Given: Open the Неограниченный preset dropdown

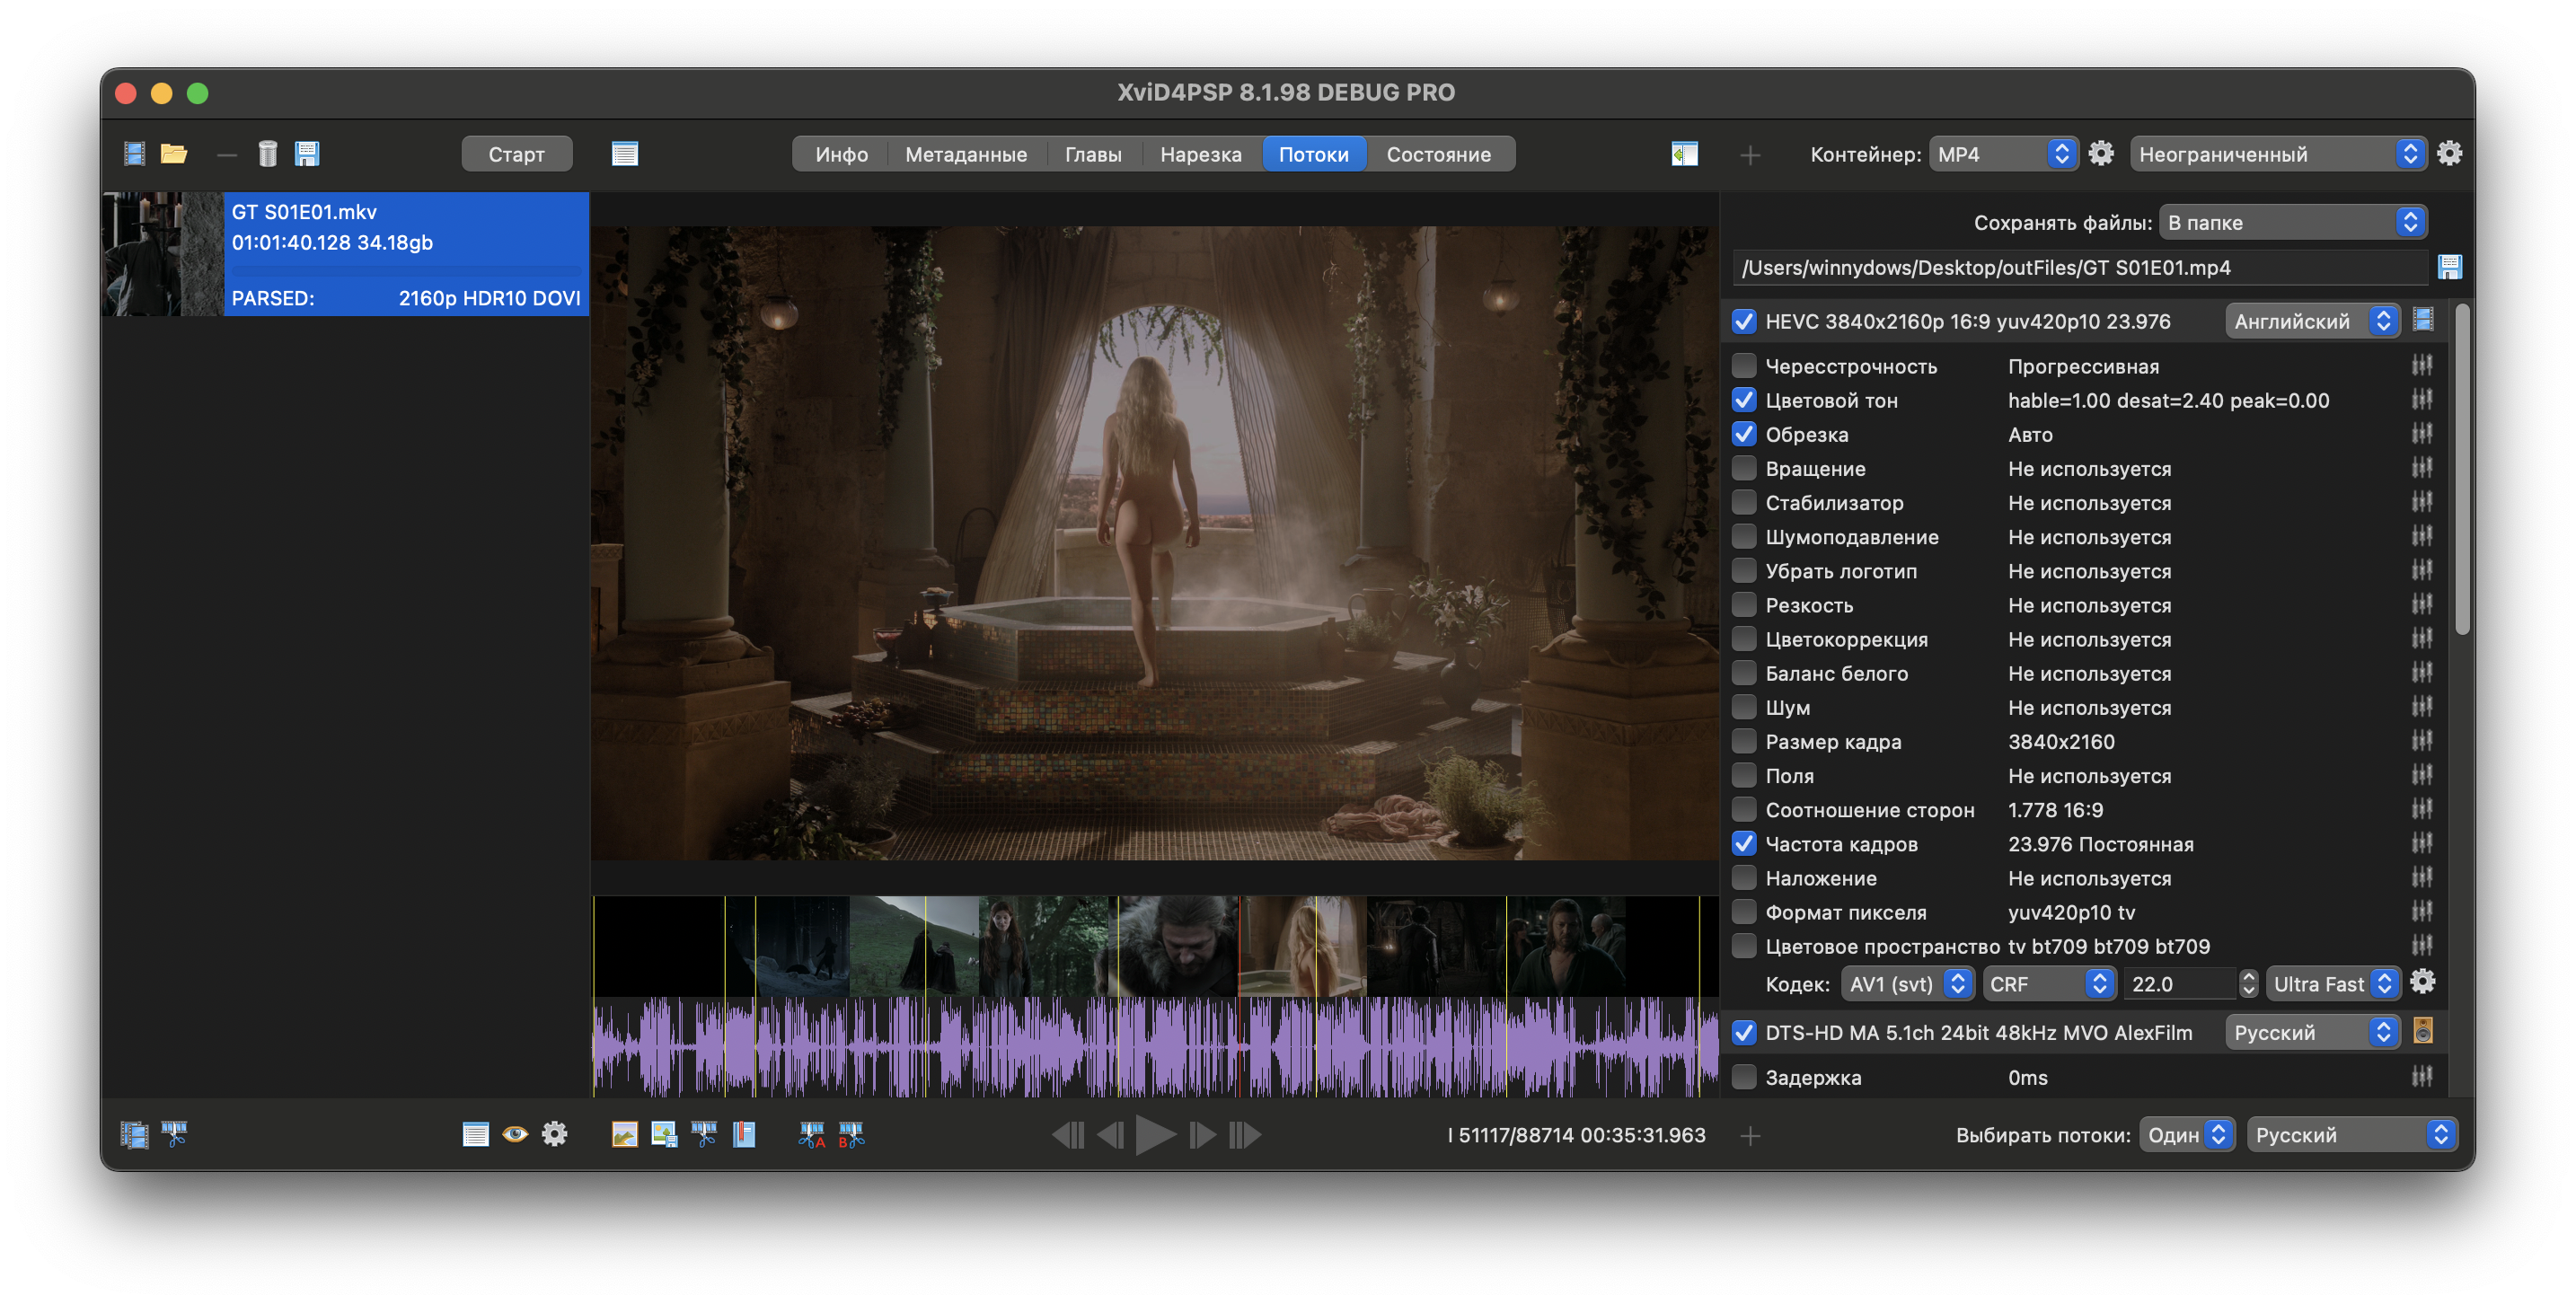Looking at the screenshot, I should tap(2278, 154).
